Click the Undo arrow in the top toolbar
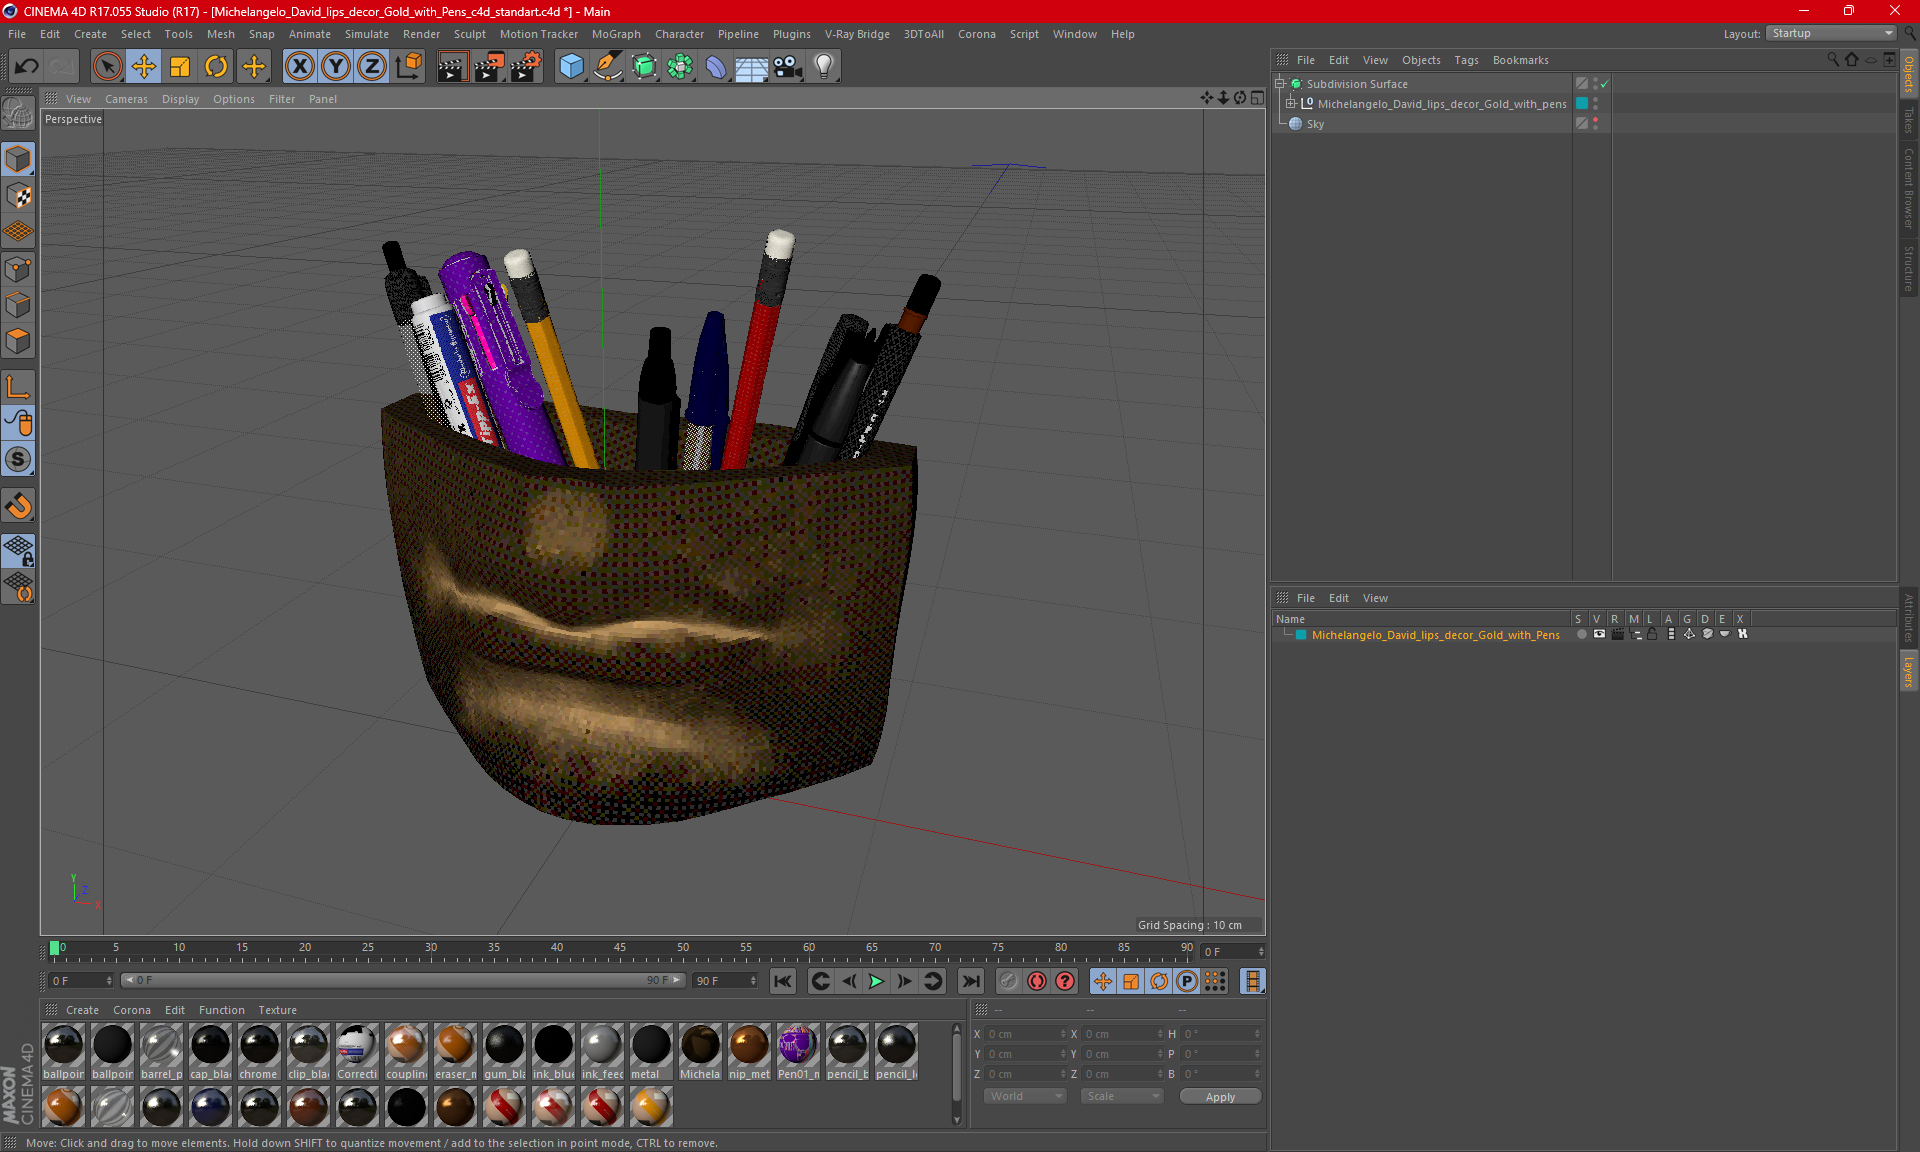 click(x=27, y=67)
